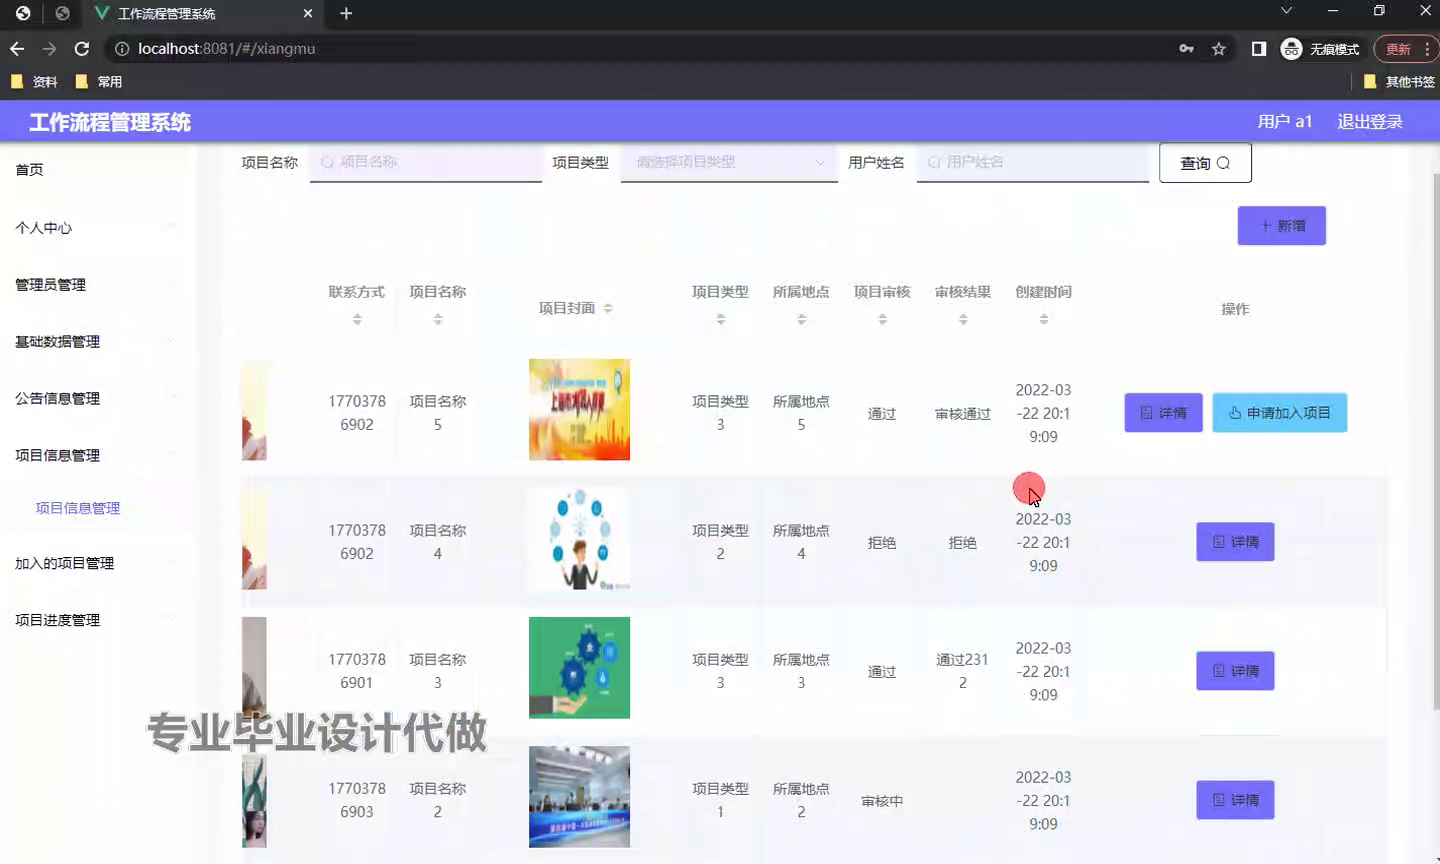1440x864 pixels.
Task: Open 详情 for 项目名称3 row
Action: click(x=1235, y=671)
